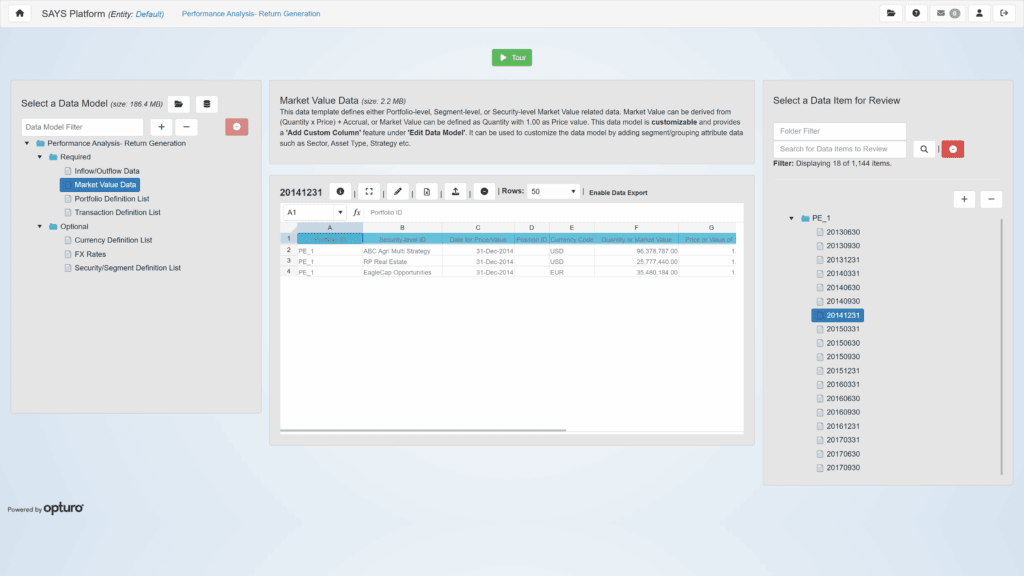Collapse the PE_1 folder

pos(791,218)
